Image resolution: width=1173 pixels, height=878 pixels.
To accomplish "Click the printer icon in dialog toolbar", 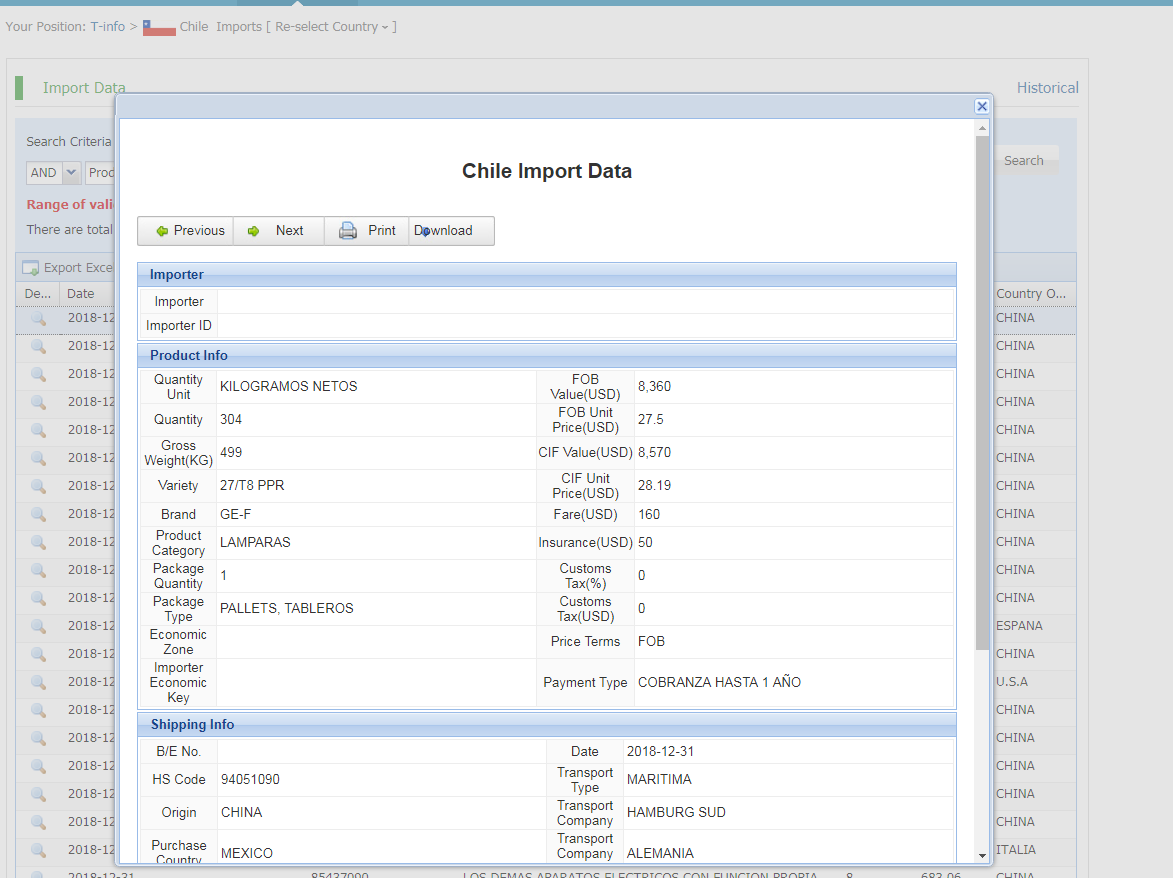I will click(x=348, y=231).
